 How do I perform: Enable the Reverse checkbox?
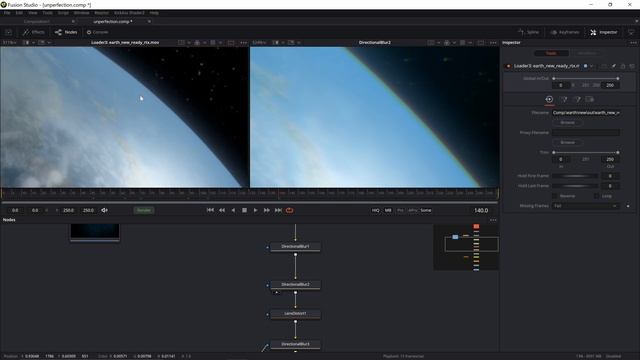pyautogui.click(x=554, y=196)
